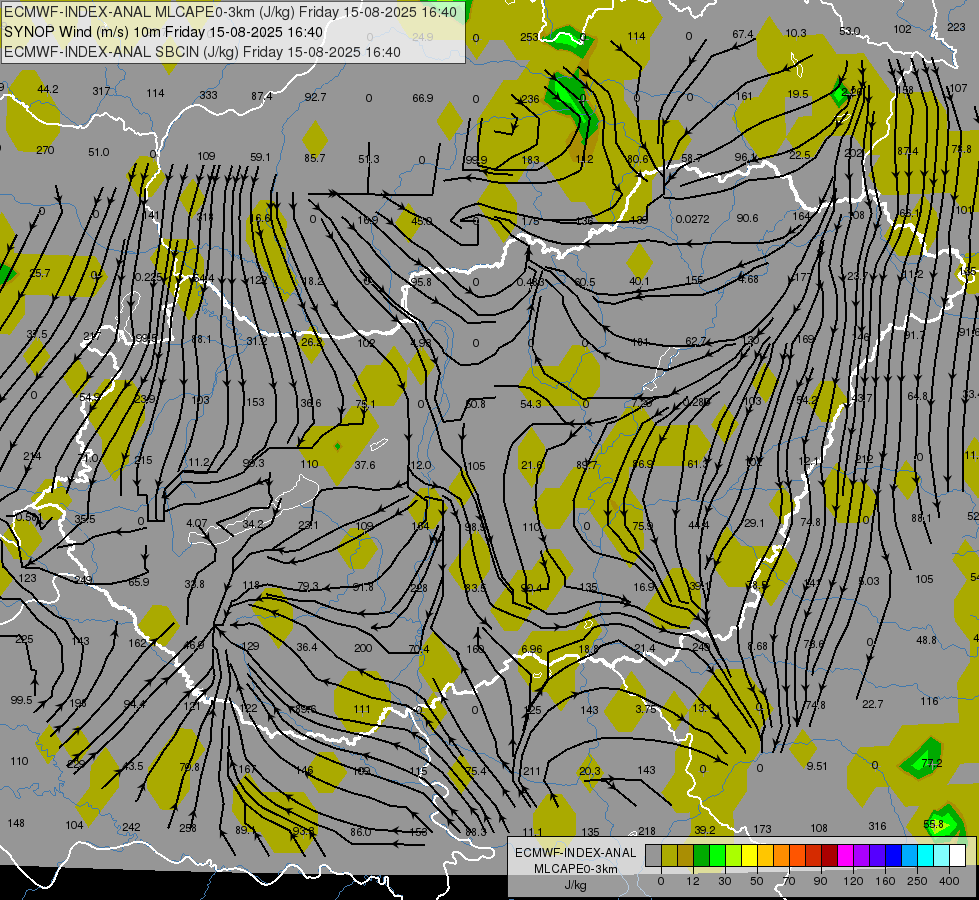Viewport: 979px width, 900px height.
Task: Click the legend unit label 'J/kg'
Action: pos(575,885)
